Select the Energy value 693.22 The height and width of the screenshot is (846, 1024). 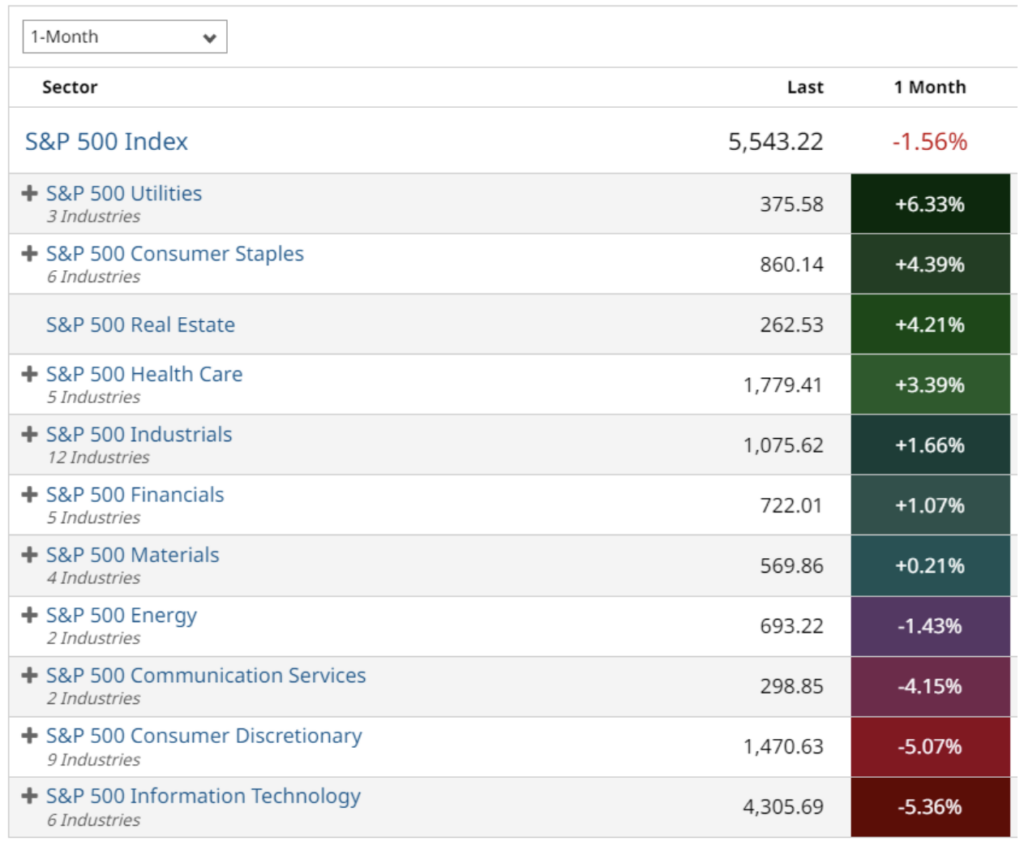pos(792,626)
